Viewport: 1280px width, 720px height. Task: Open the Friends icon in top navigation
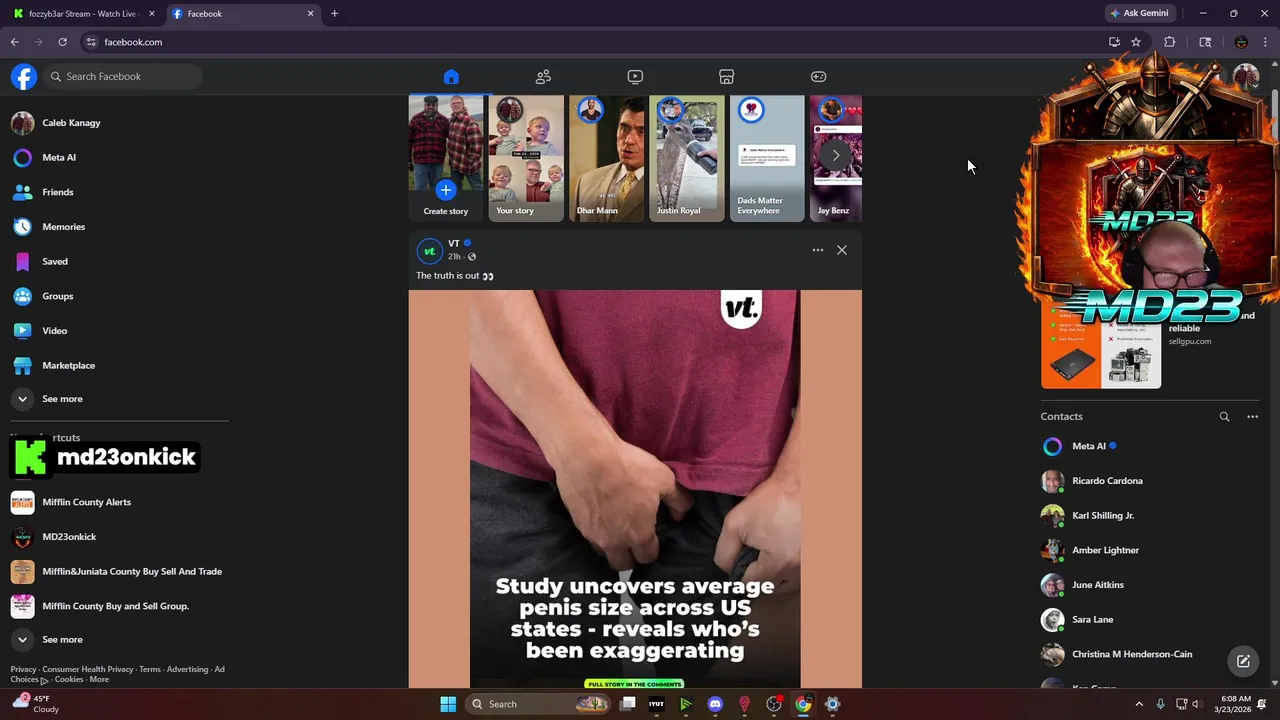pos(543,77)
